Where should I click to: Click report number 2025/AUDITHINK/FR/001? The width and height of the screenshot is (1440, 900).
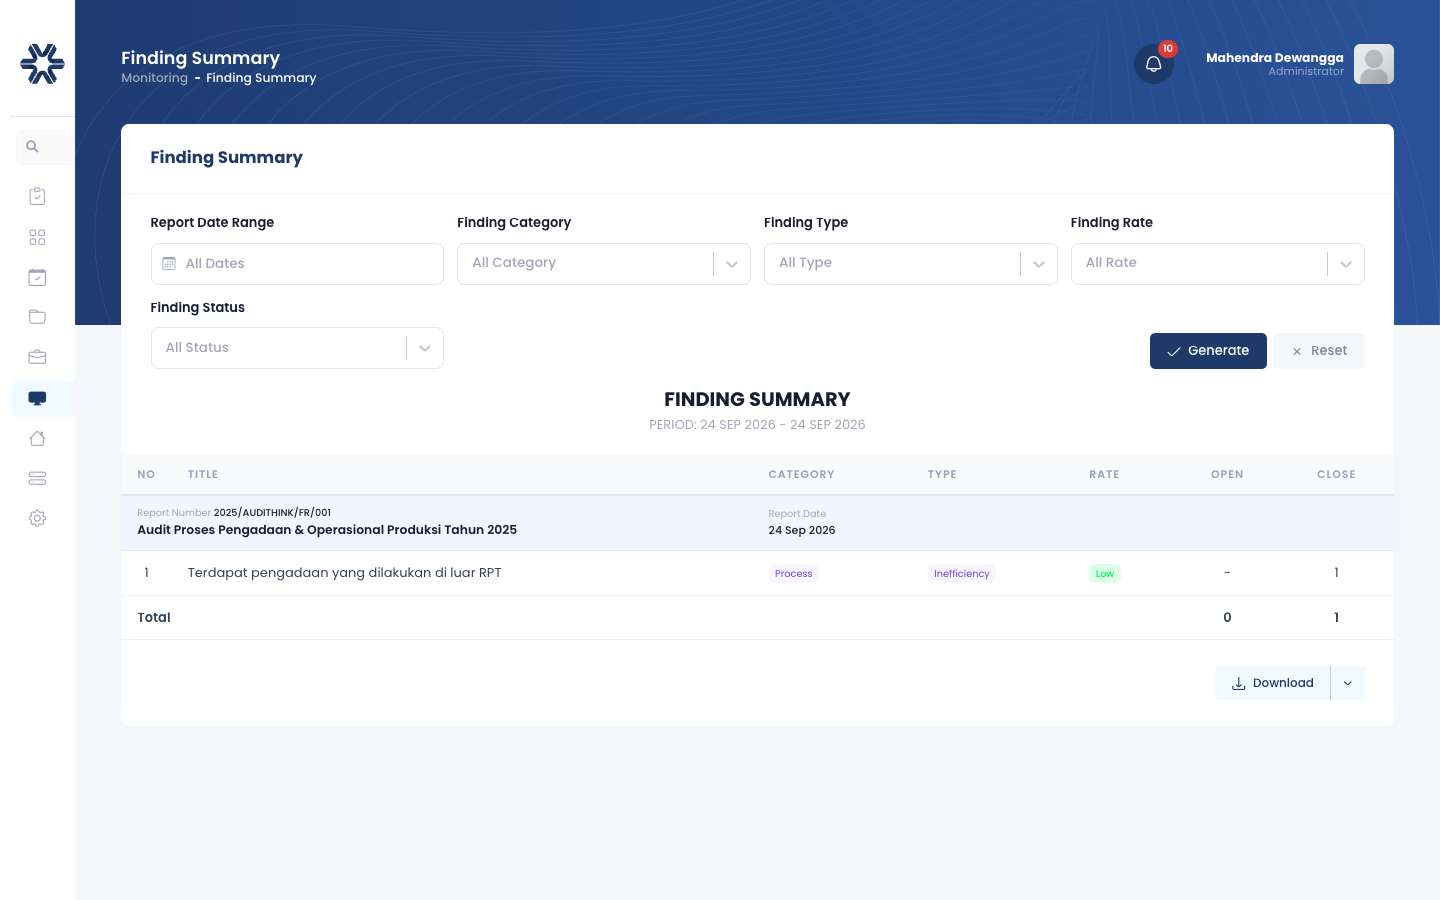coord(272,513)
